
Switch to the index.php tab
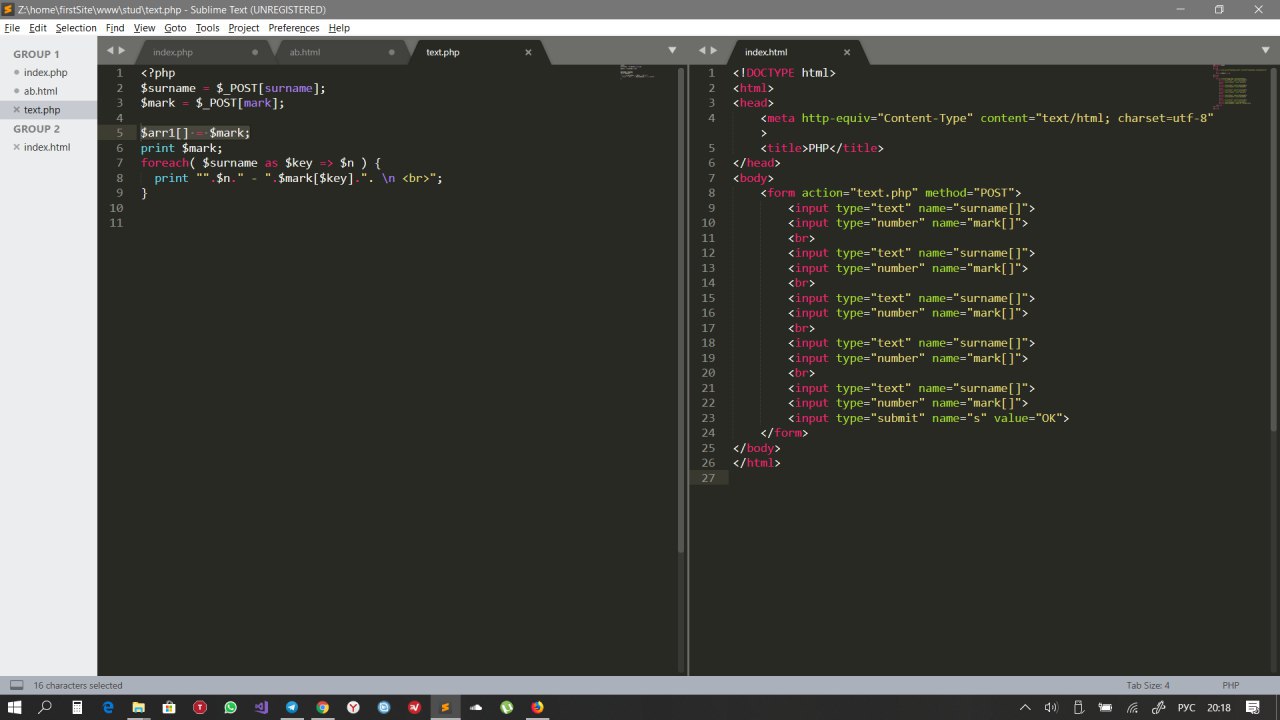click(173, 52)
